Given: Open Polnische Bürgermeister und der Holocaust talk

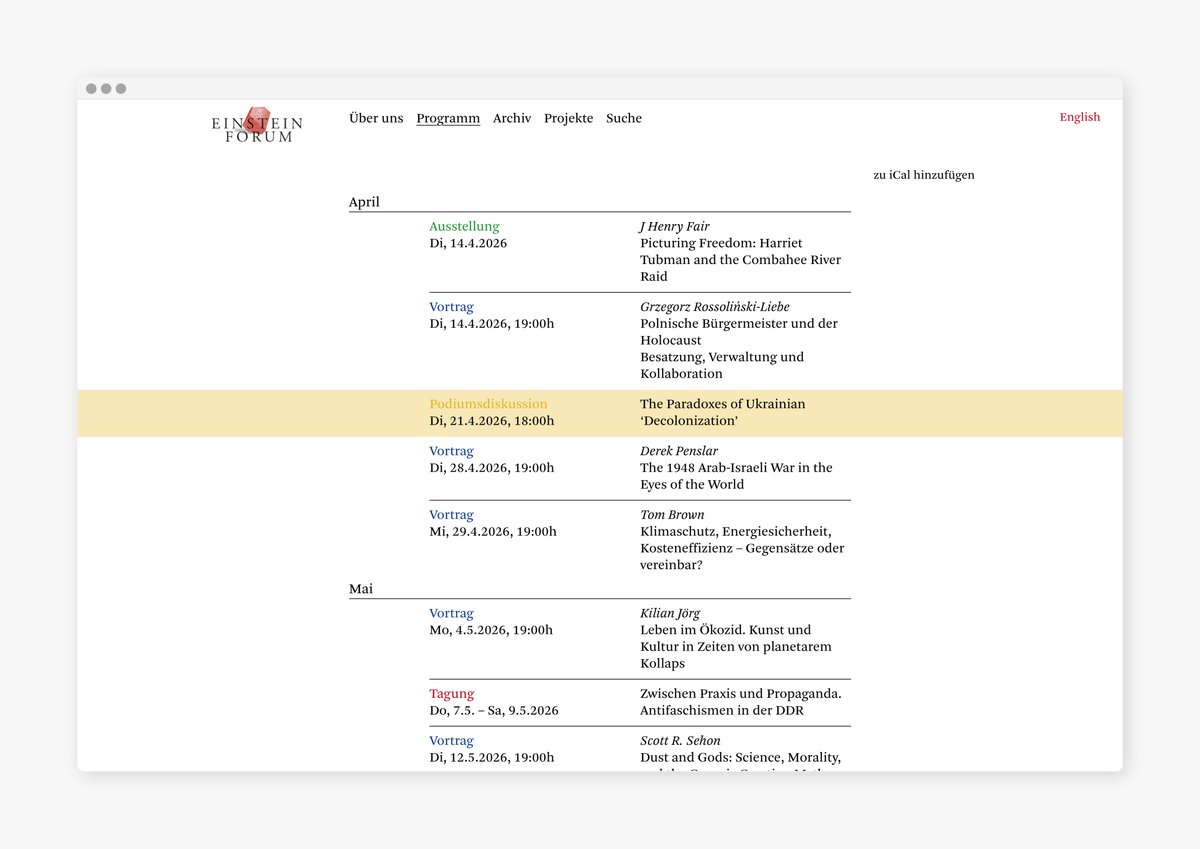Looking at the screenshot, I should 739,332.
